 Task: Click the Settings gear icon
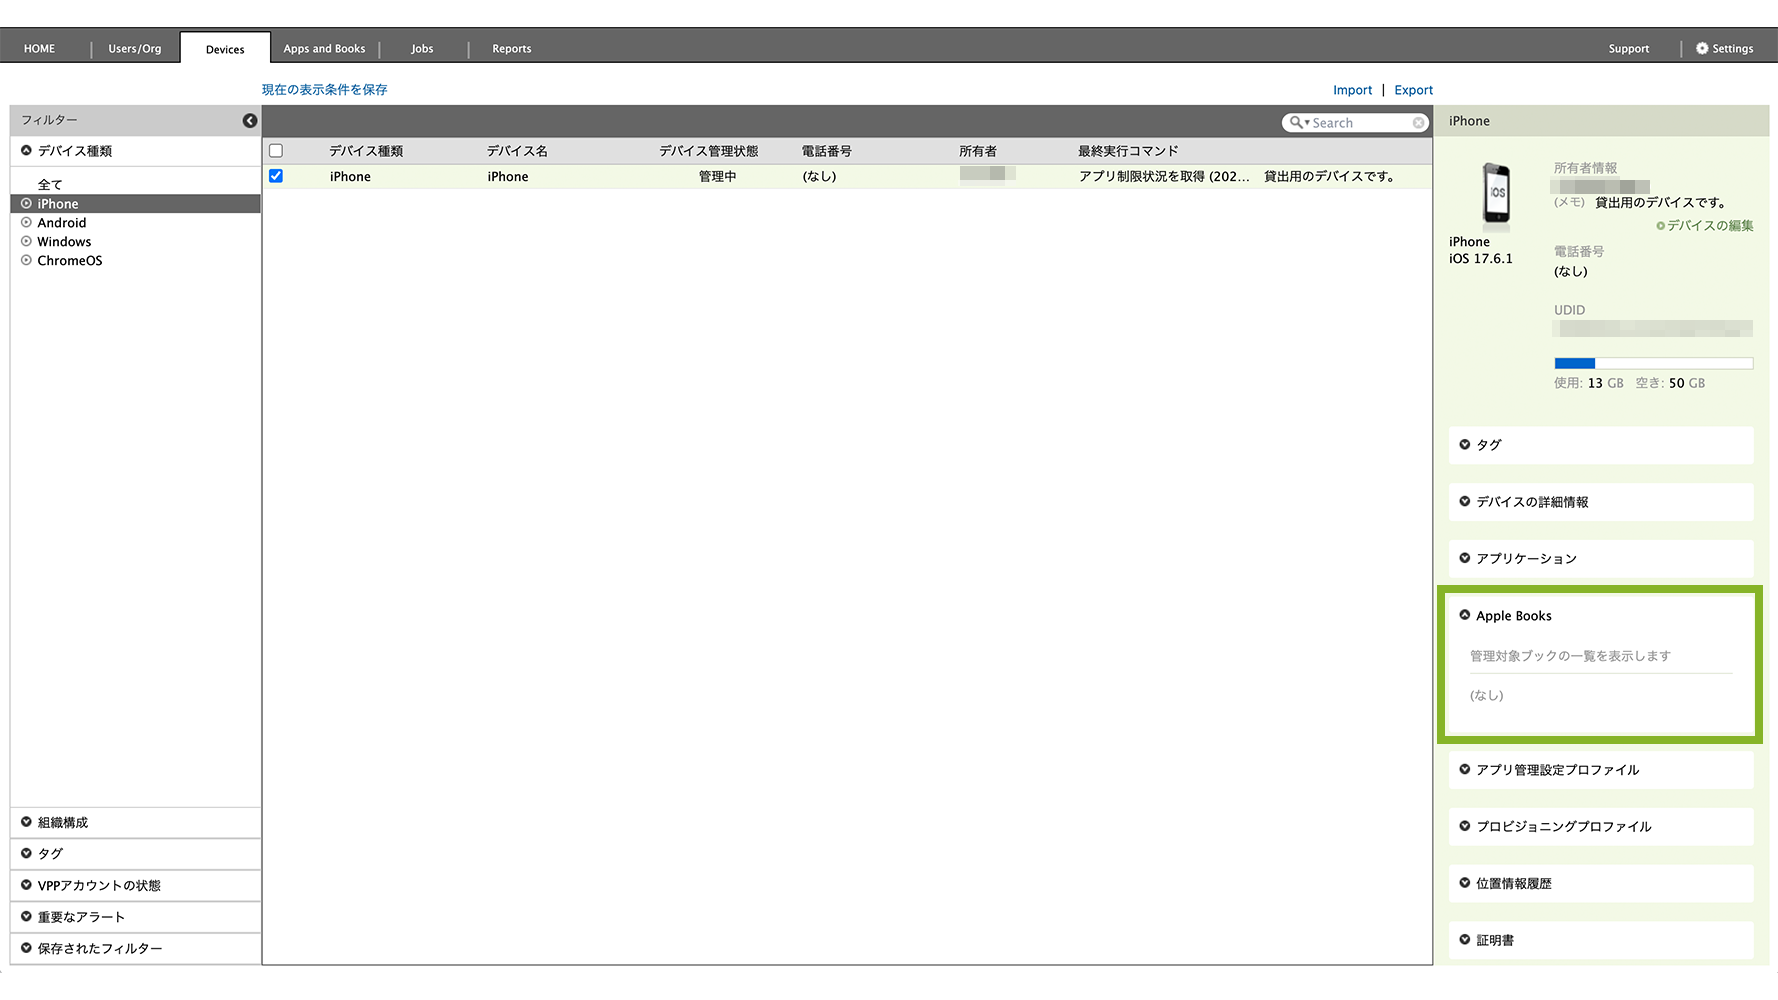pos(1702,48)
